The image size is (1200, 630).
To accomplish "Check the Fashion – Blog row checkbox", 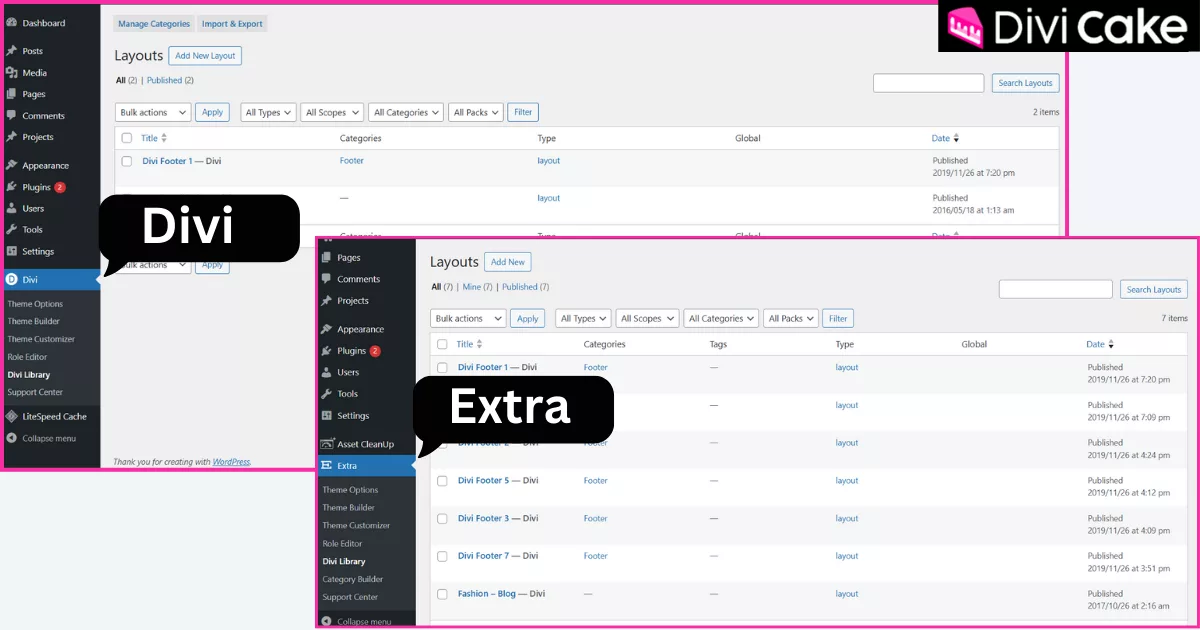I will tap(442, 594).
